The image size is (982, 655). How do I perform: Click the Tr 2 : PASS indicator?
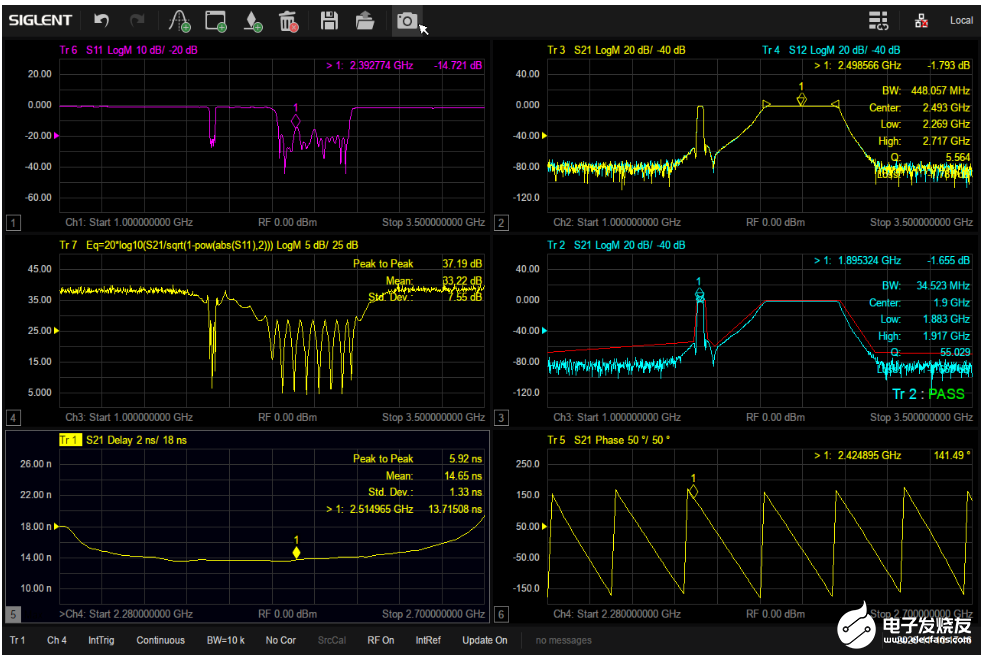(x=928, y=394)
